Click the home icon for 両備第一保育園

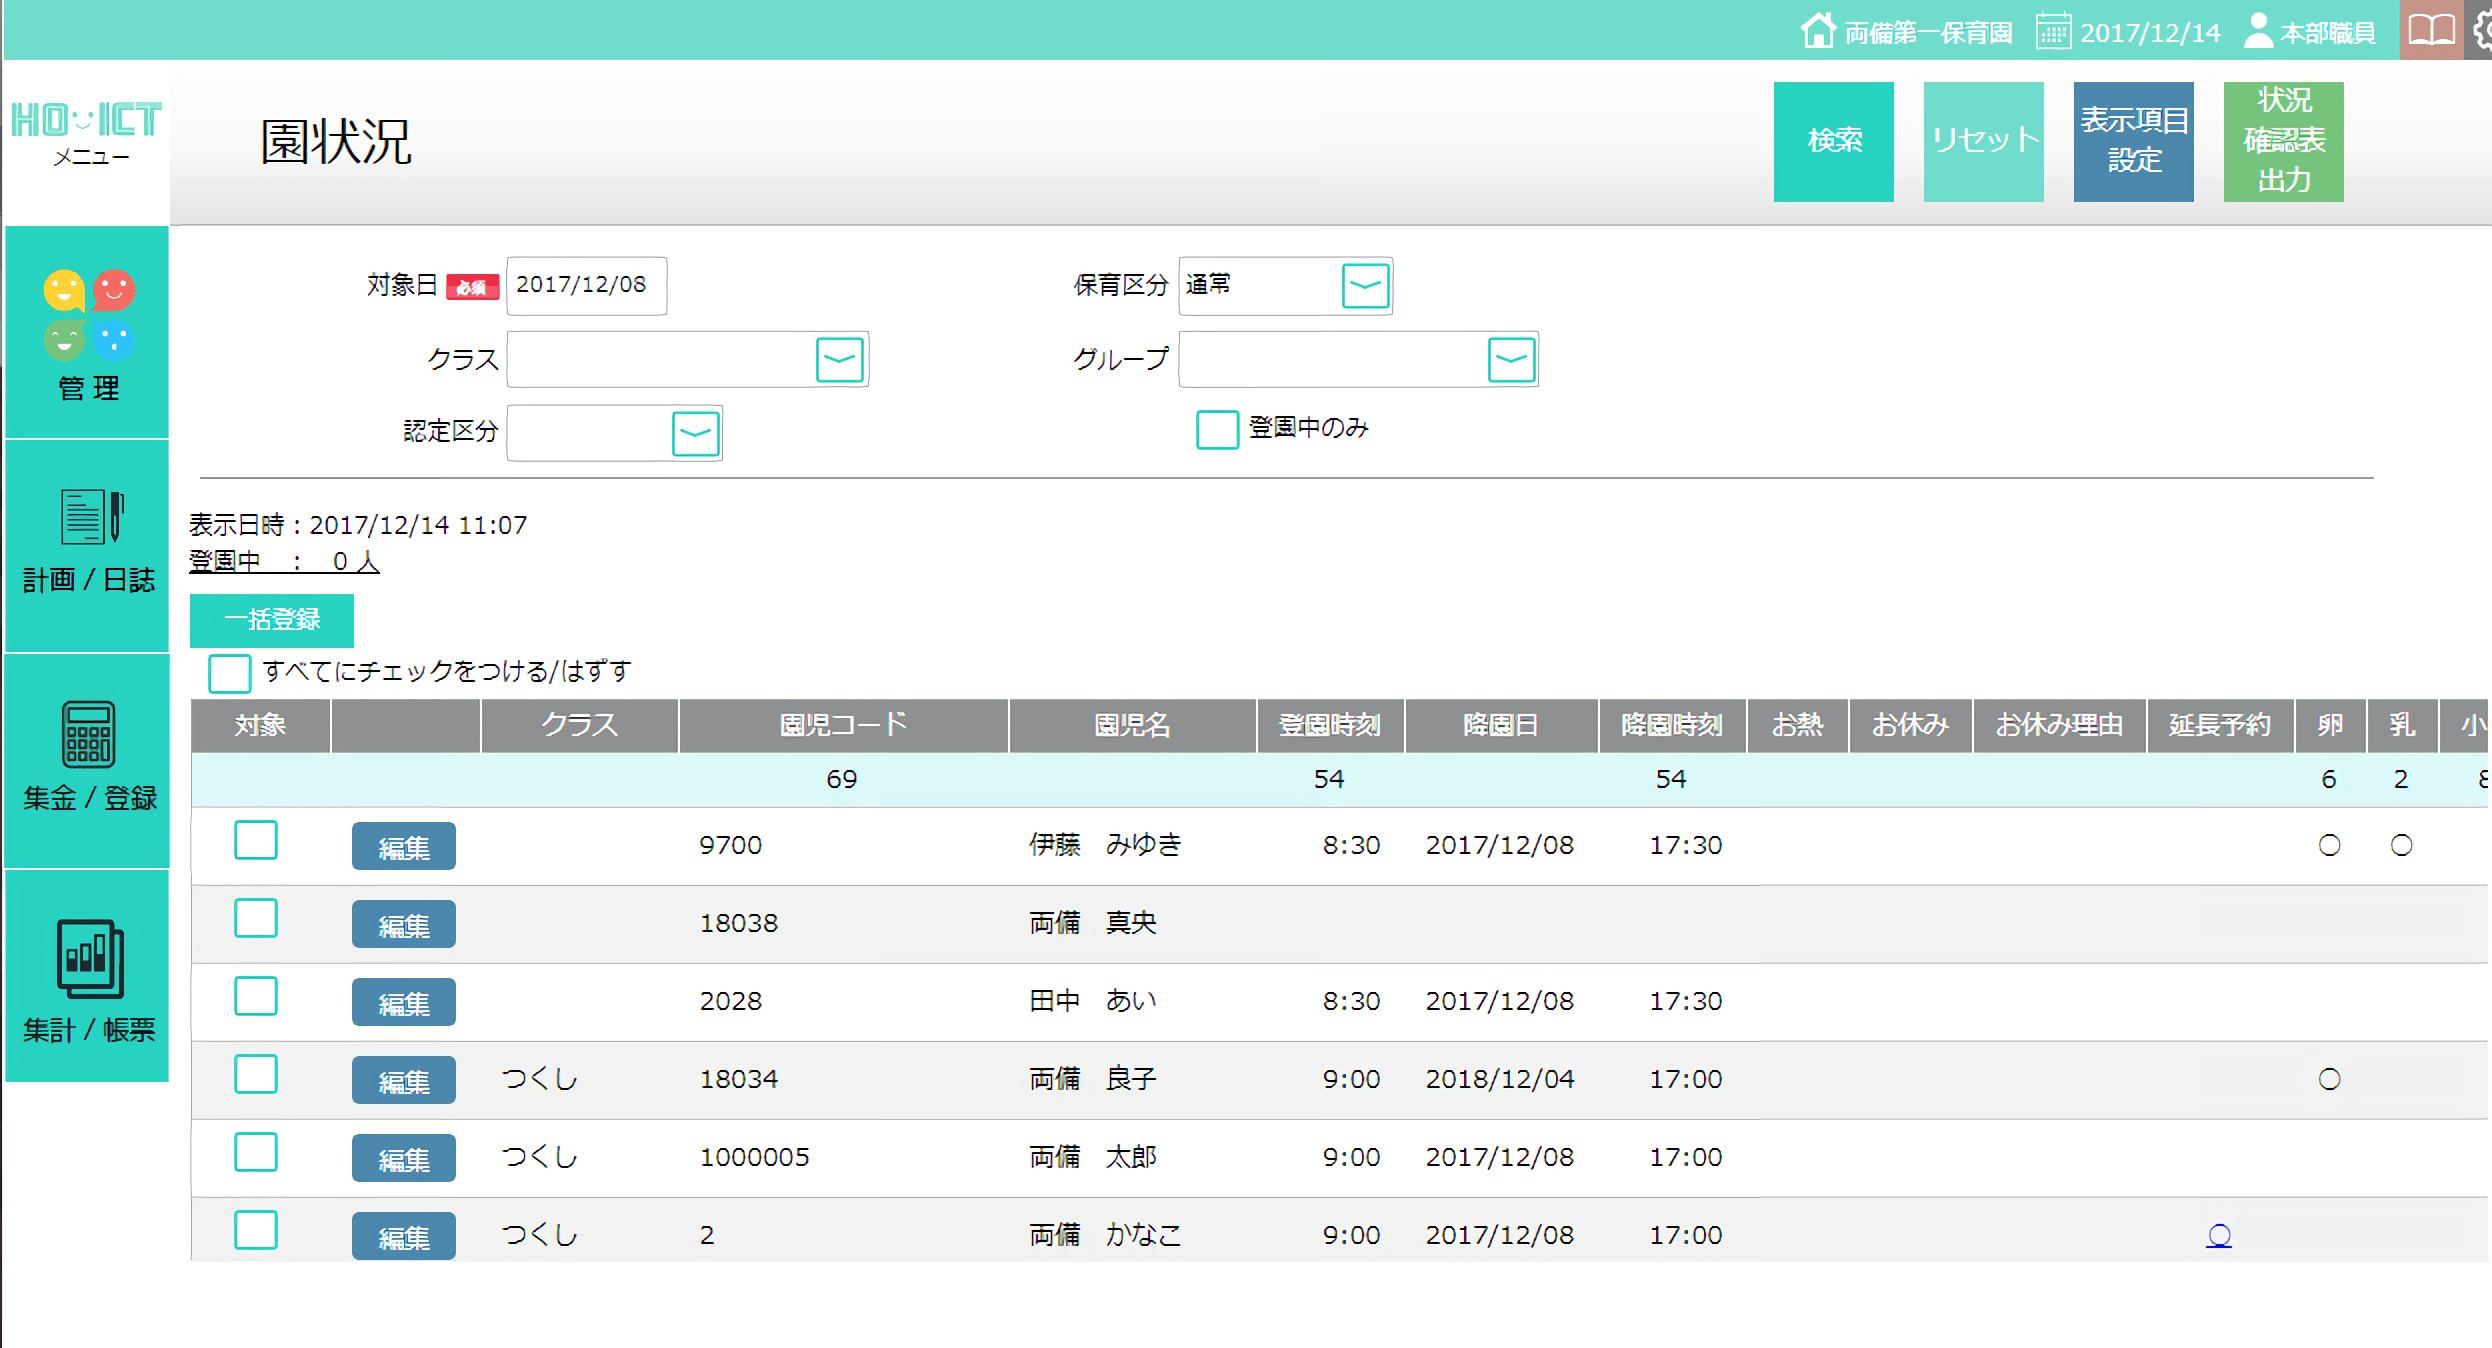(x=1818, y=30)
